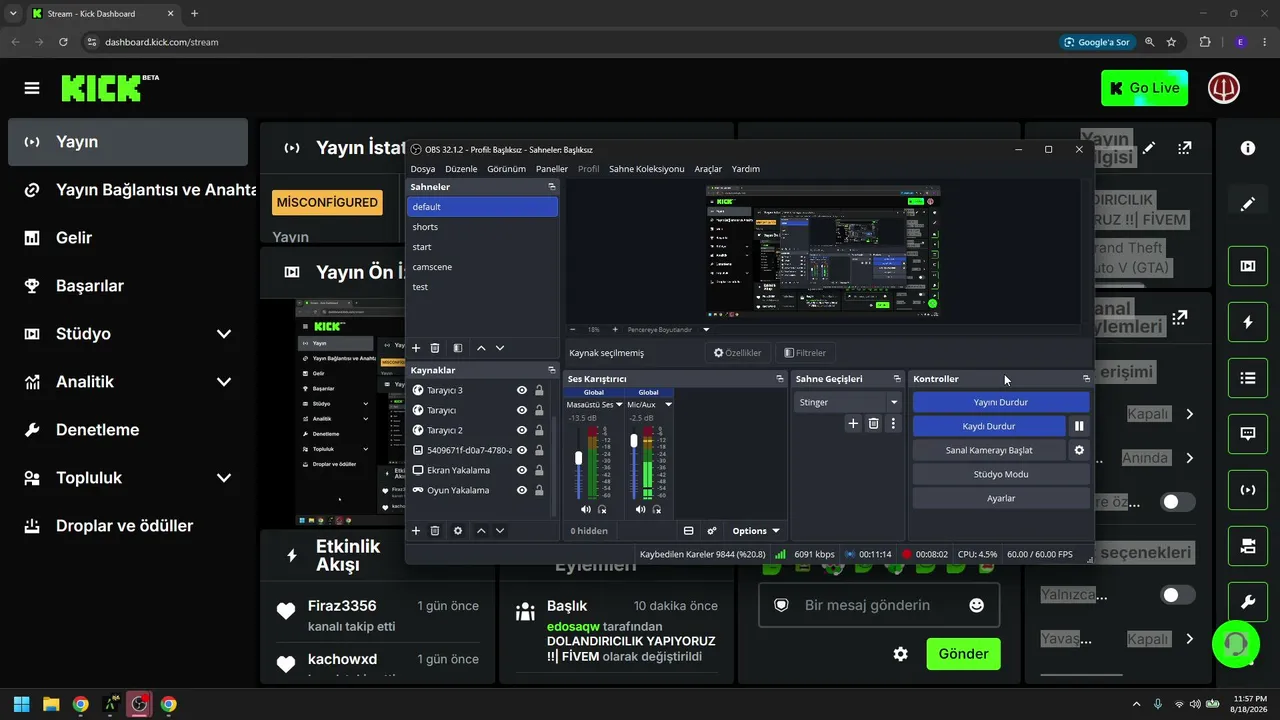Add a new scene in OBS Sahneler panel

point(416,348)
